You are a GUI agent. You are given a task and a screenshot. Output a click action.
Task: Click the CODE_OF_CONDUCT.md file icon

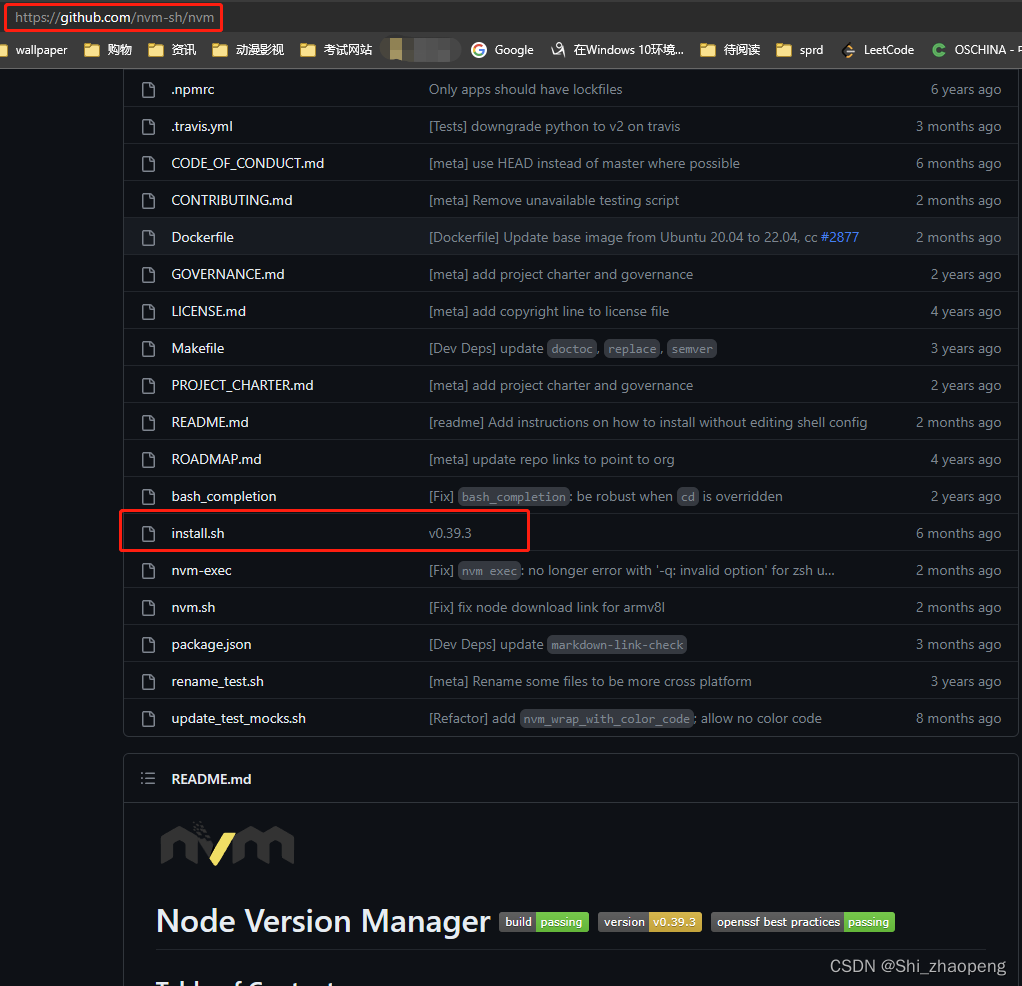pos(149,164)
